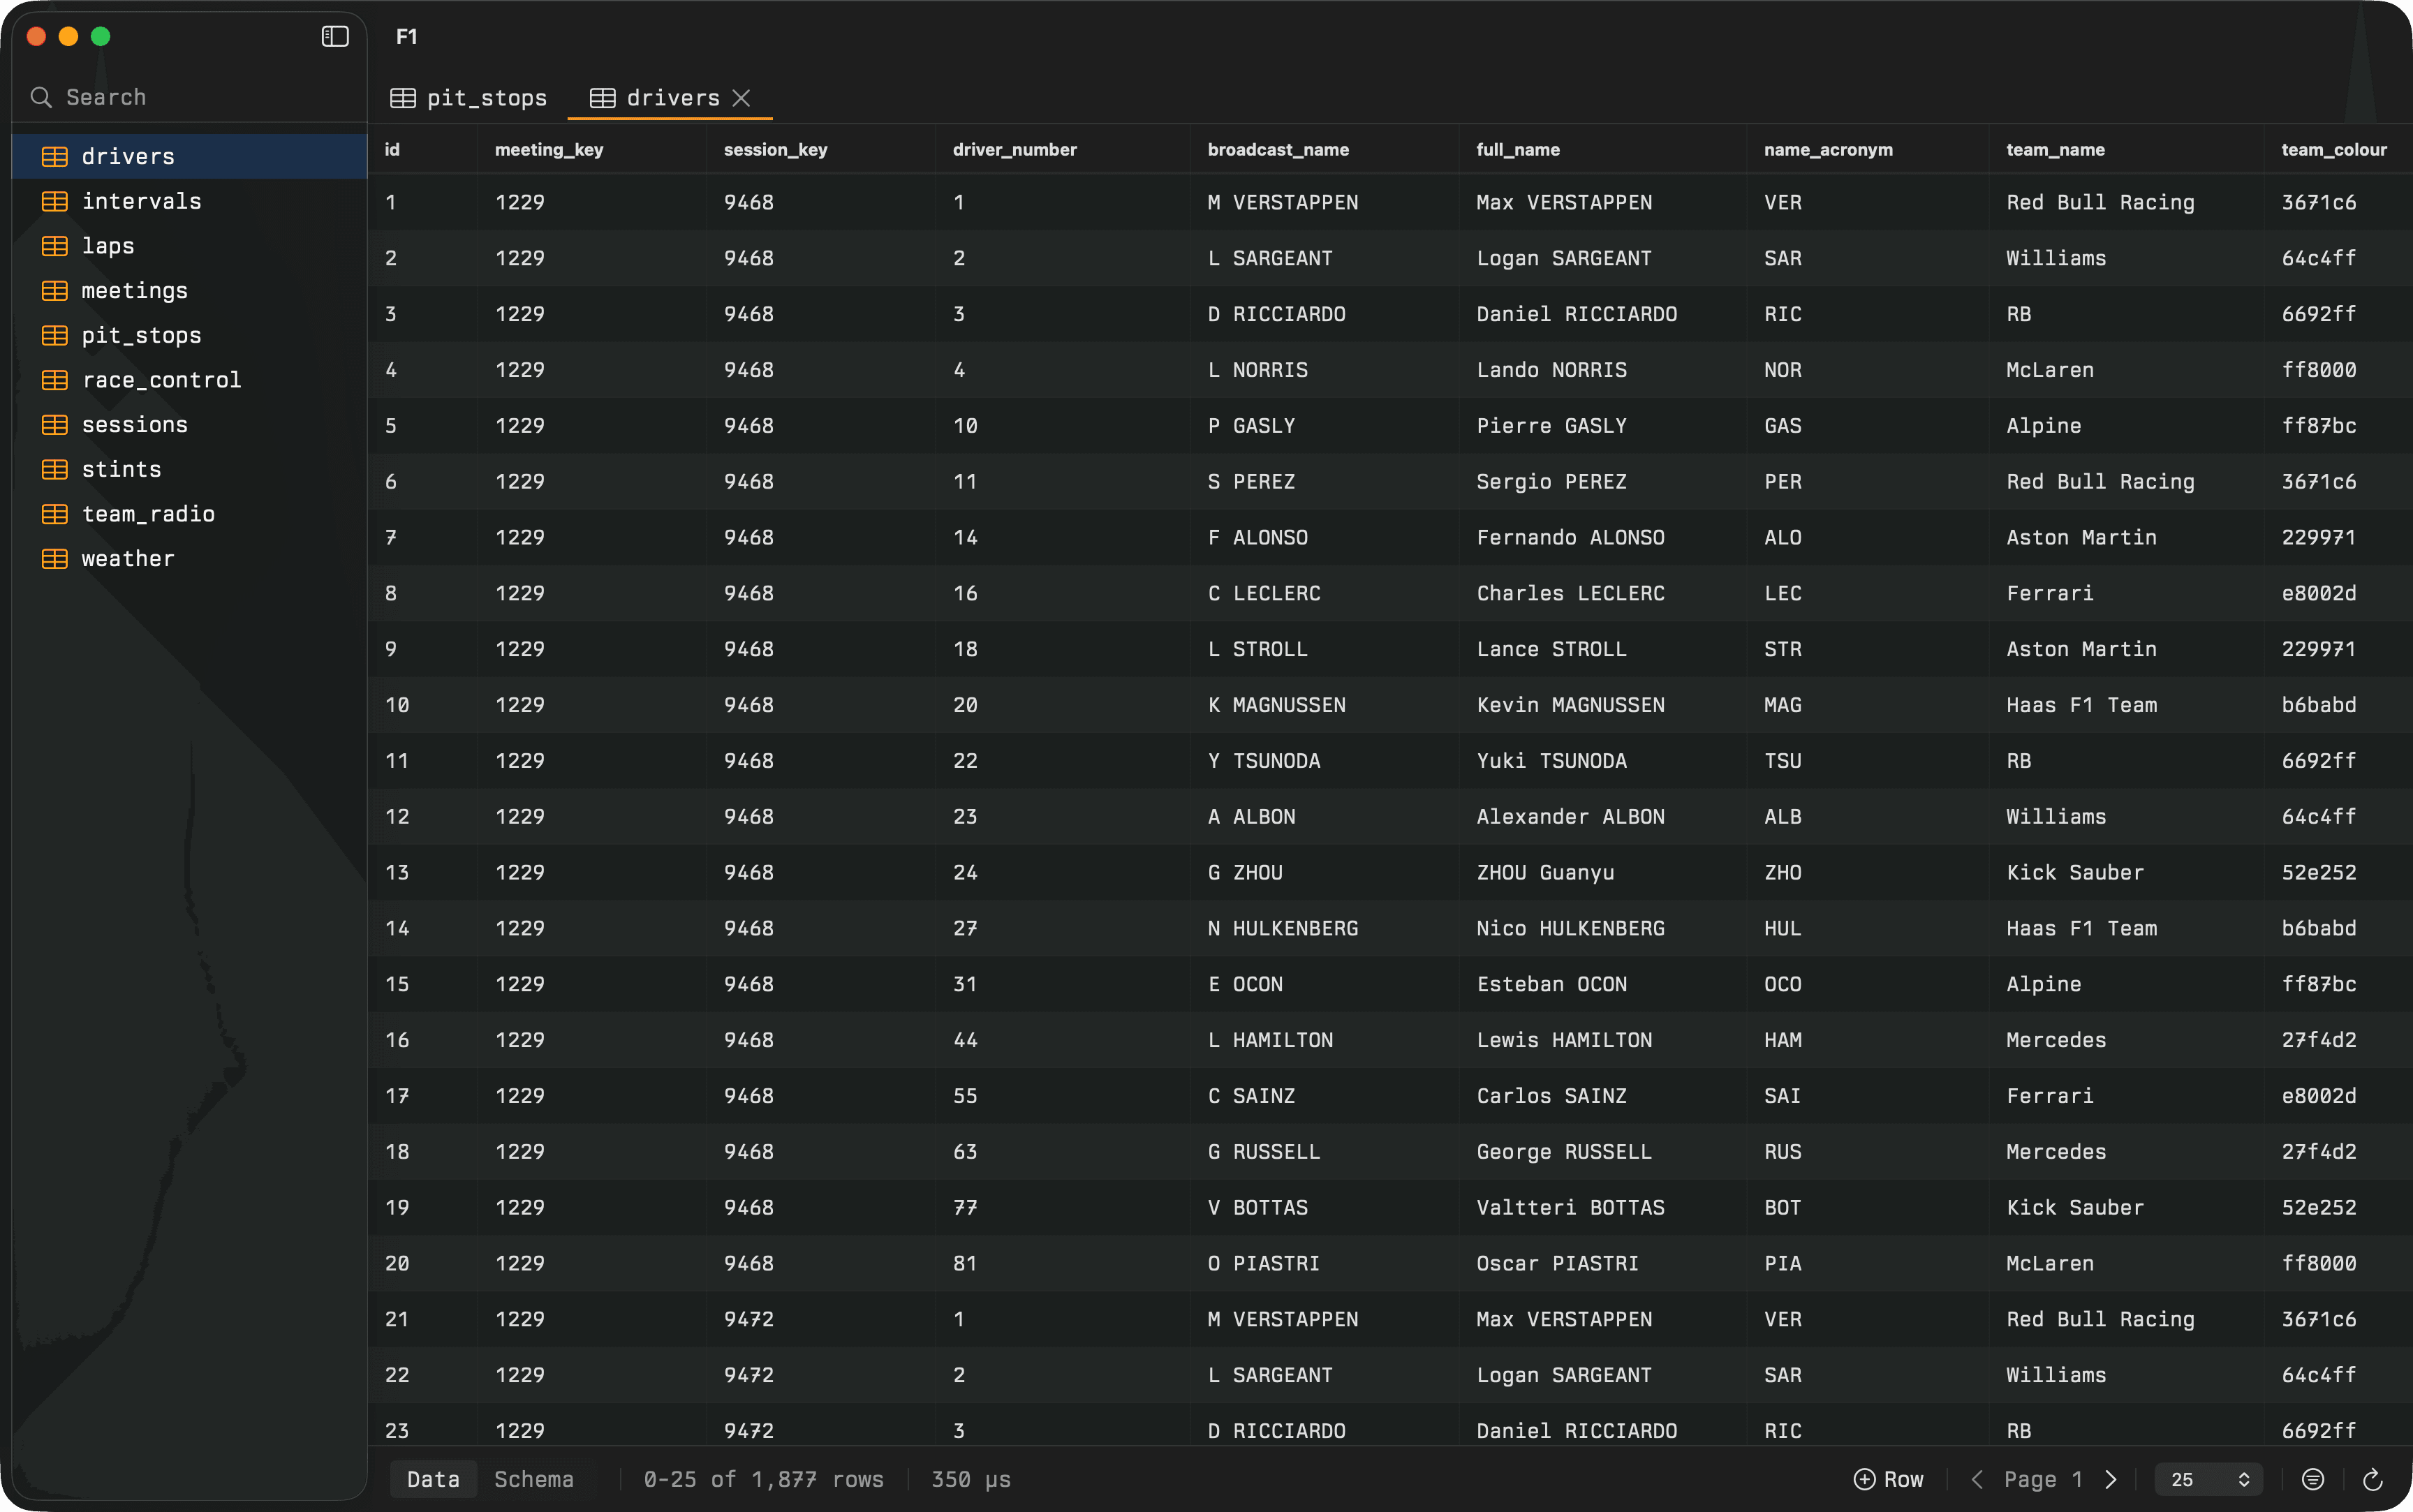This screenshot has width=2413, height=1512.
Task: Refresh the drivers table data
Action: point(2371,1479)
